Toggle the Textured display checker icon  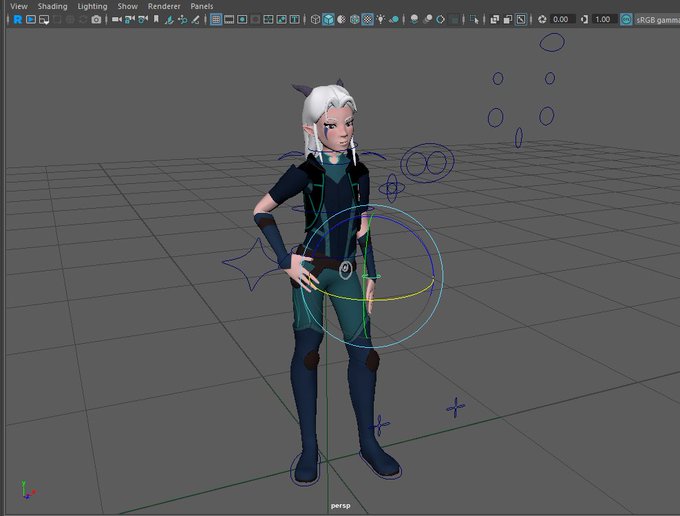pos(367,20)
